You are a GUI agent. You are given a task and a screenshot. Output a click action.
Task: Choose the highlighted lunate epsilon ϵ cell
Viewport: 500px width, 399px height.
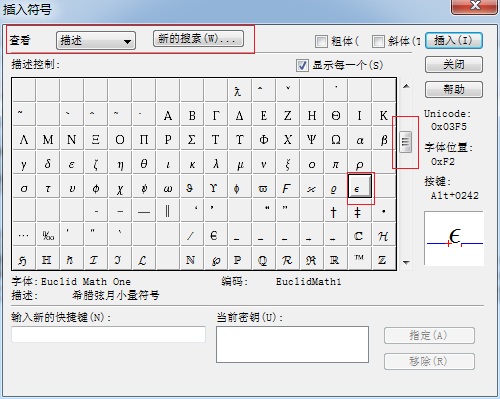(x=360, y=186)
